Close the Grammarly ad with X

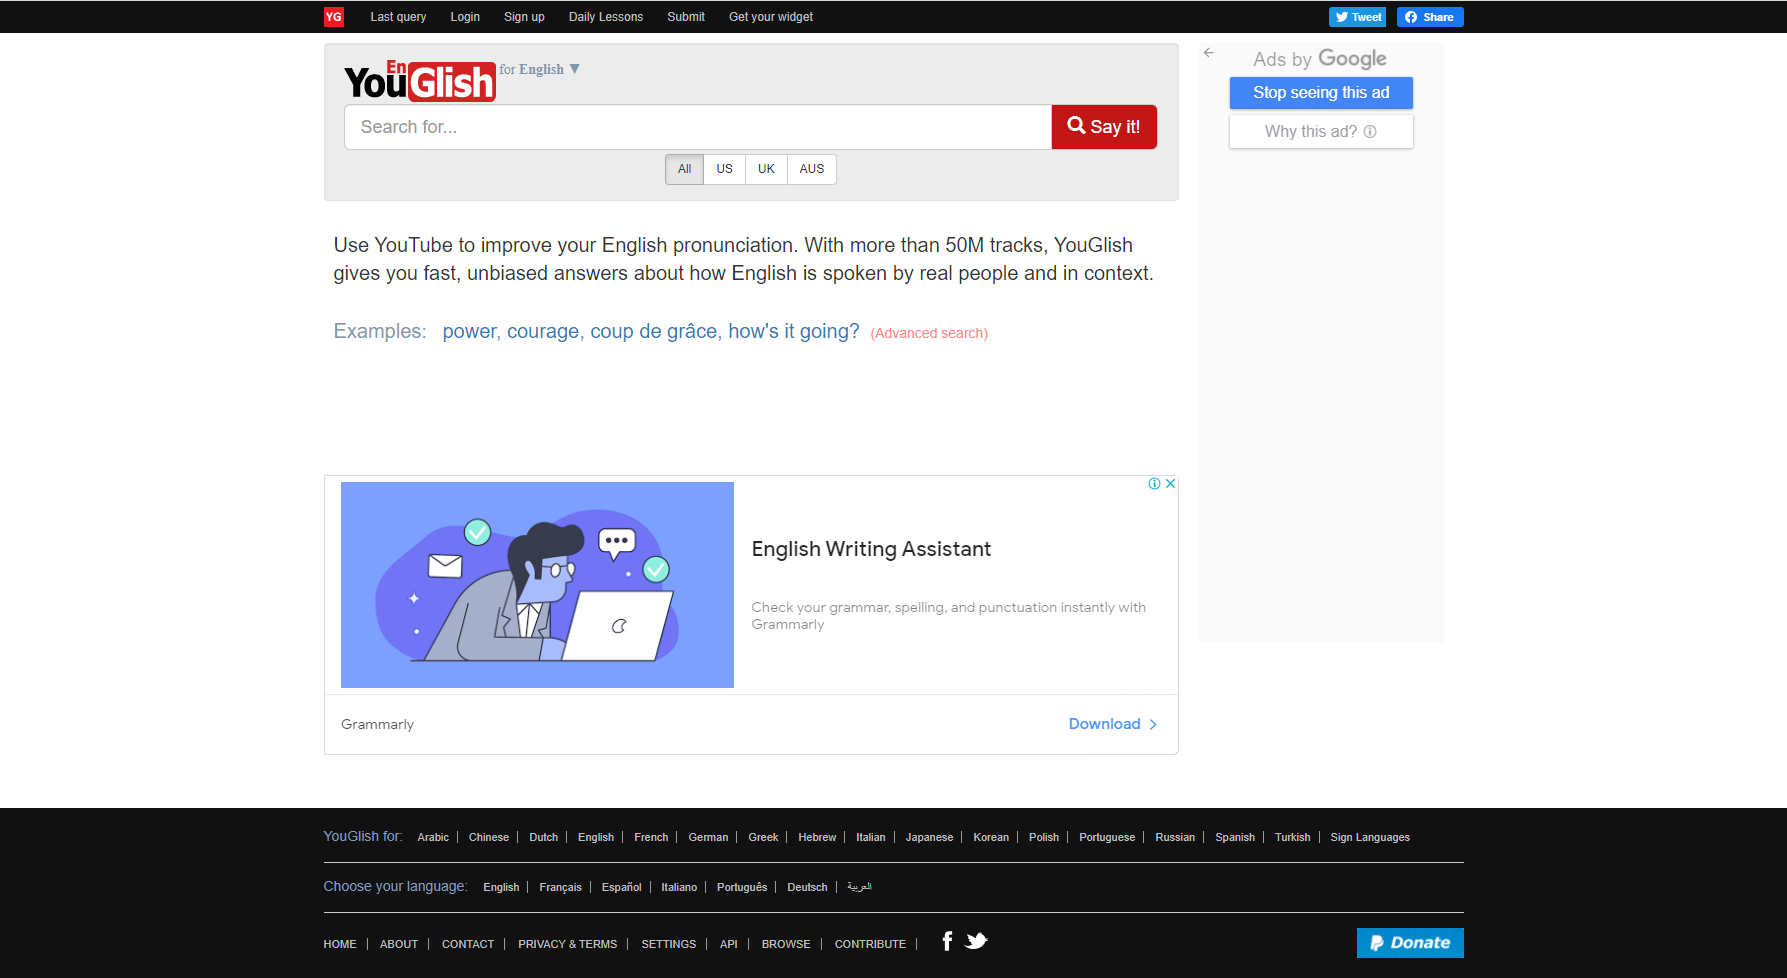coord(1170,484)
